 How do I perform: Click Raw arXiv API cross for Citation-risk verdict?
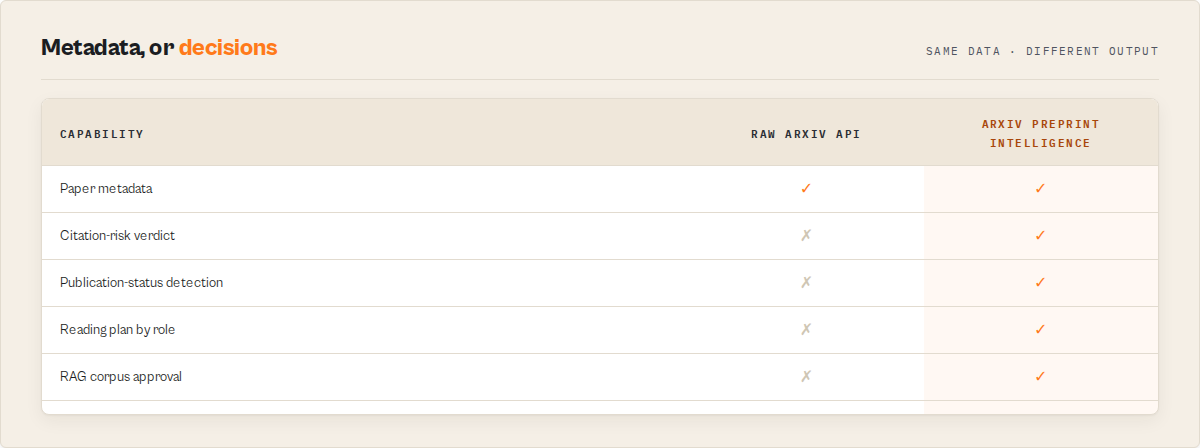point(806,235)
